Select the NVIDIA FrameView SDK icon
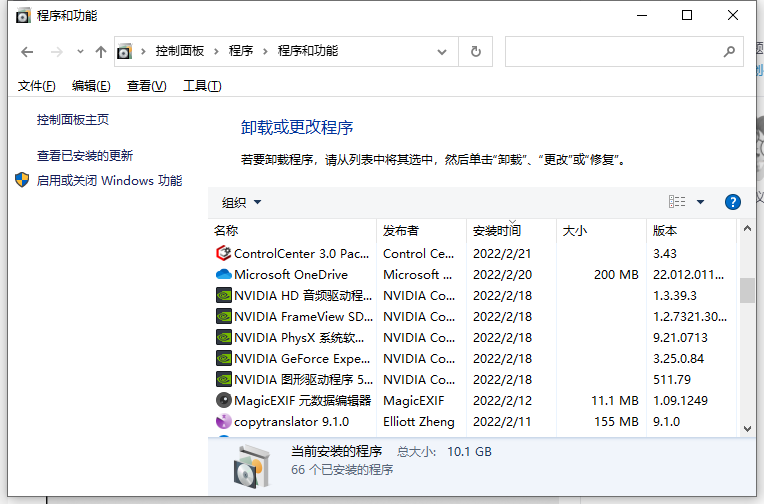The height and width of the screenshot is (504, 764). coord(224,316)
